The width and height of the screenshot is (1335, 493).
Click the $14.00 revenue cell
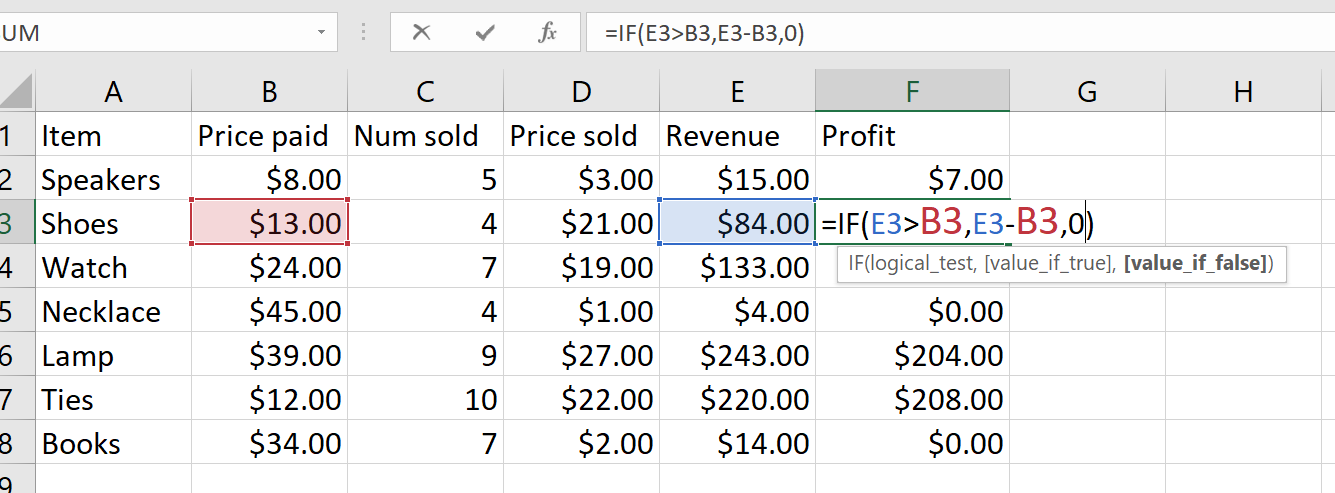737,443
